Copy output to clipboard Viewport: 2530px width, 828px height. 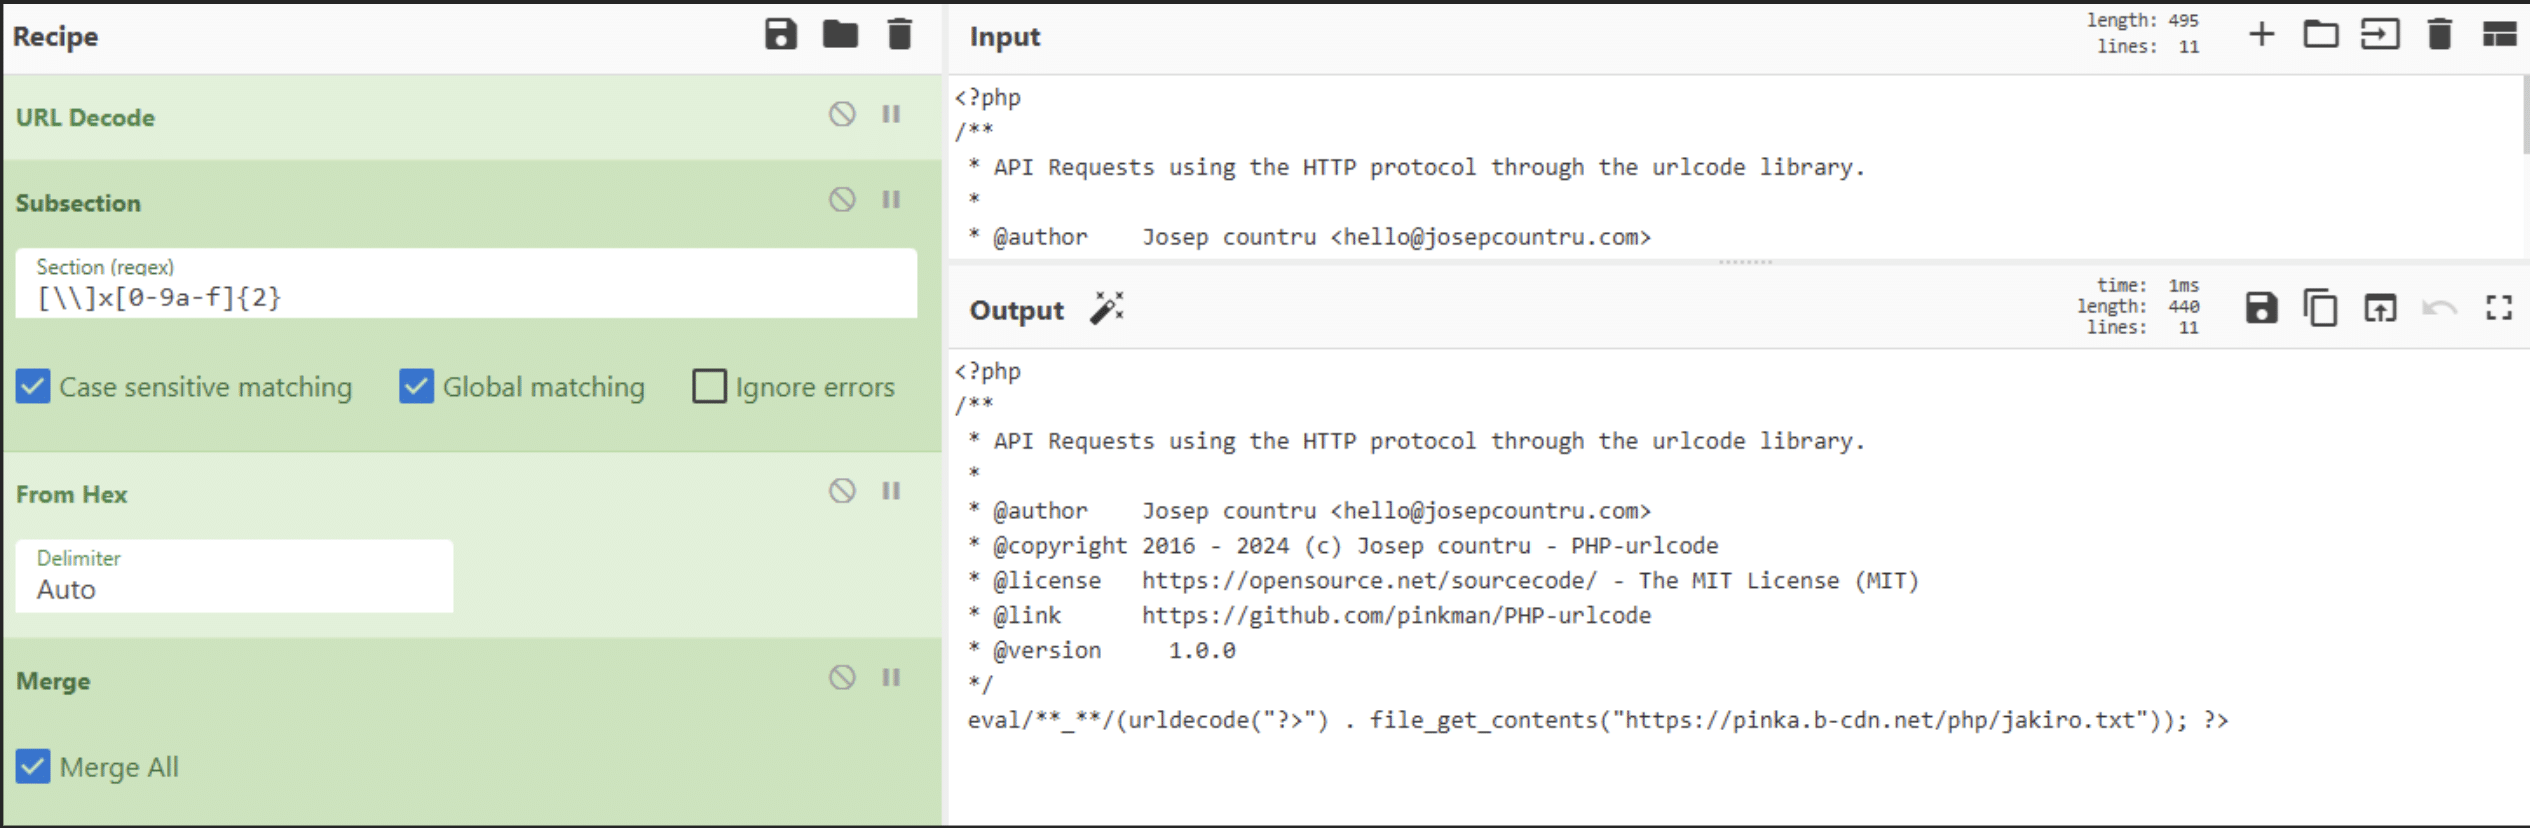[x=2320, y=308]
